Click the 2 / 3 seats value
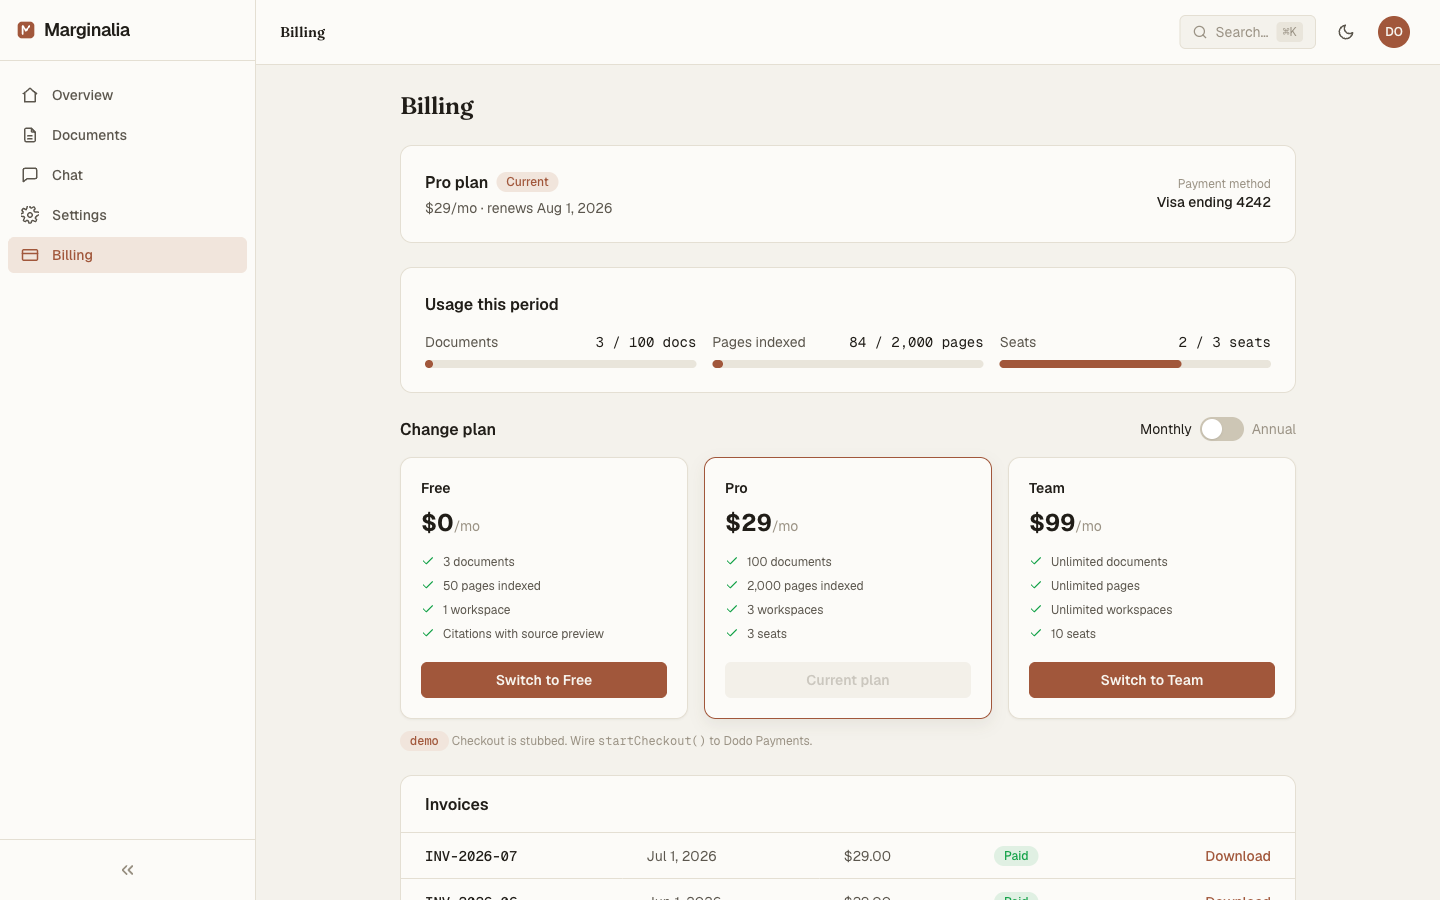1440x900 pixels. tap(1224, 342)
